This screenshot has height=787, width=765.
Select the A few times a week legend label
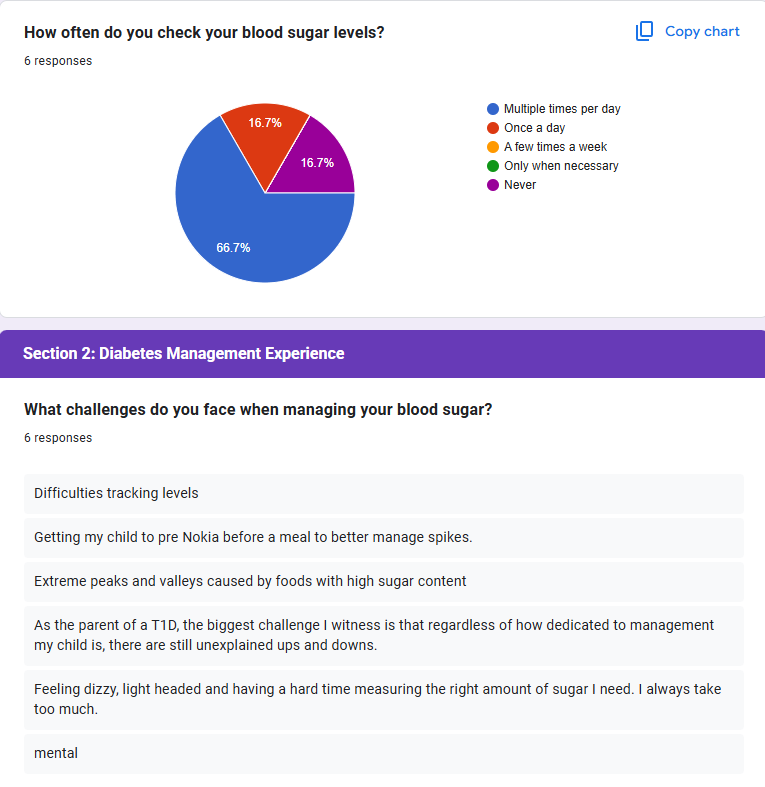click(555, 147)
